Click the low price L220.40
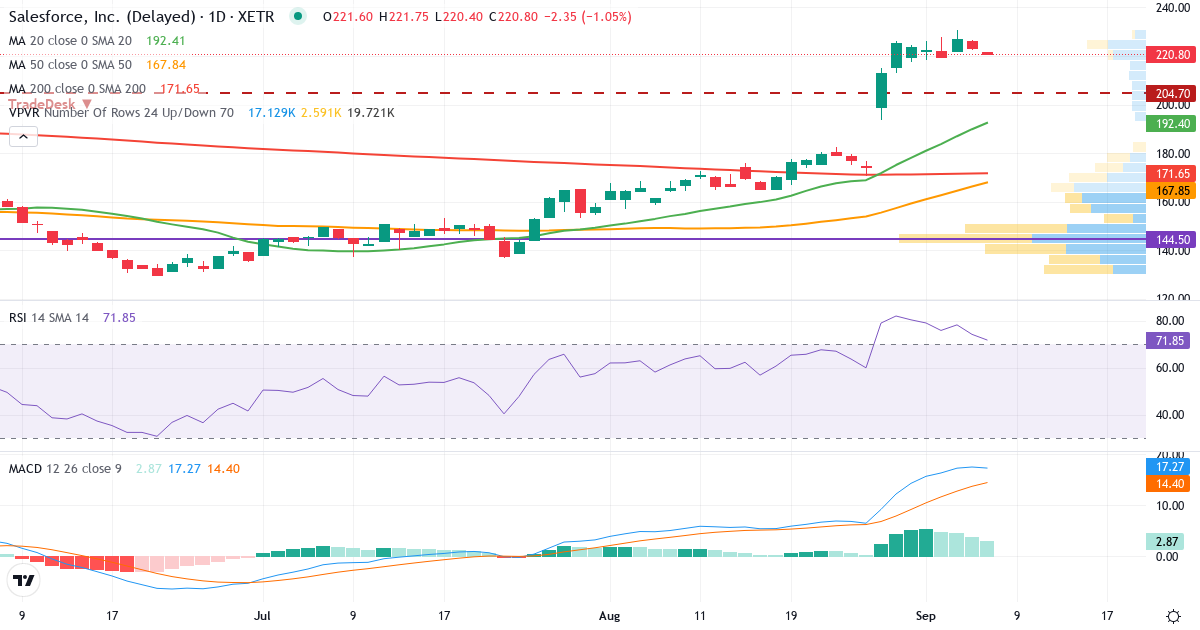Image resolution: width=1200 pixels, height=630 pixels. (461, 16)
